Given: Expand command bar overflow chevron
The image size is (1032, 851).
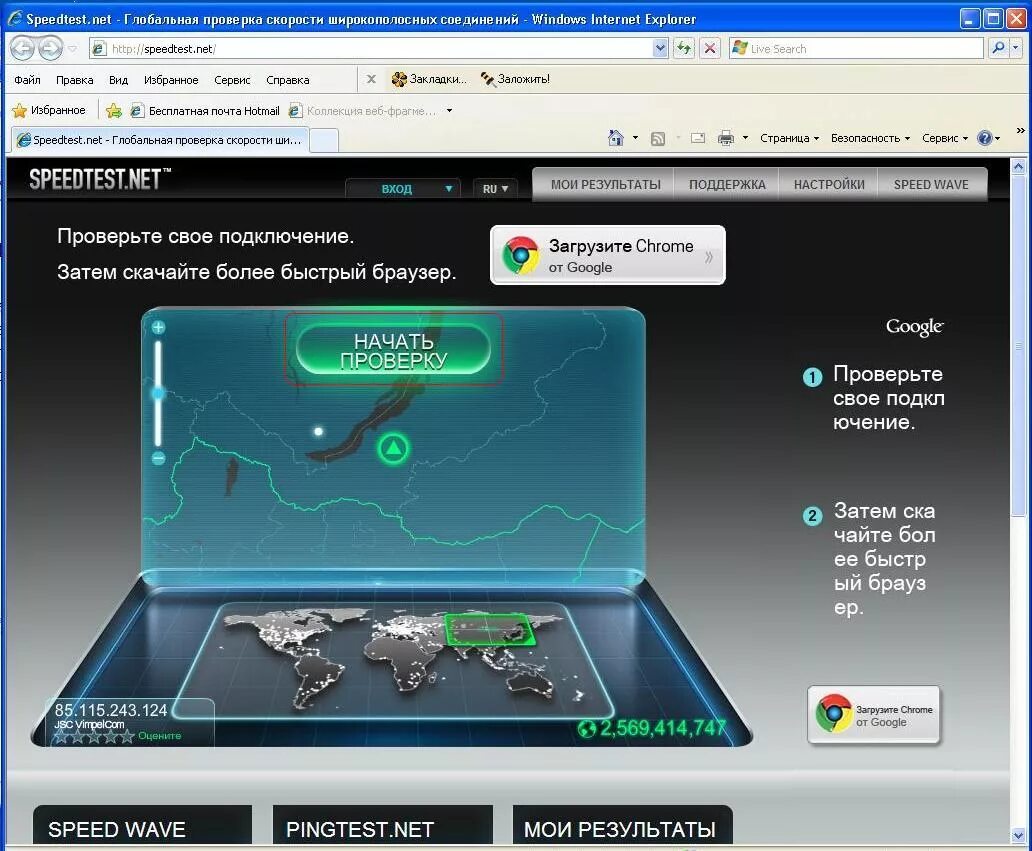Looking at the screenshot, I should coord(1020,130).
